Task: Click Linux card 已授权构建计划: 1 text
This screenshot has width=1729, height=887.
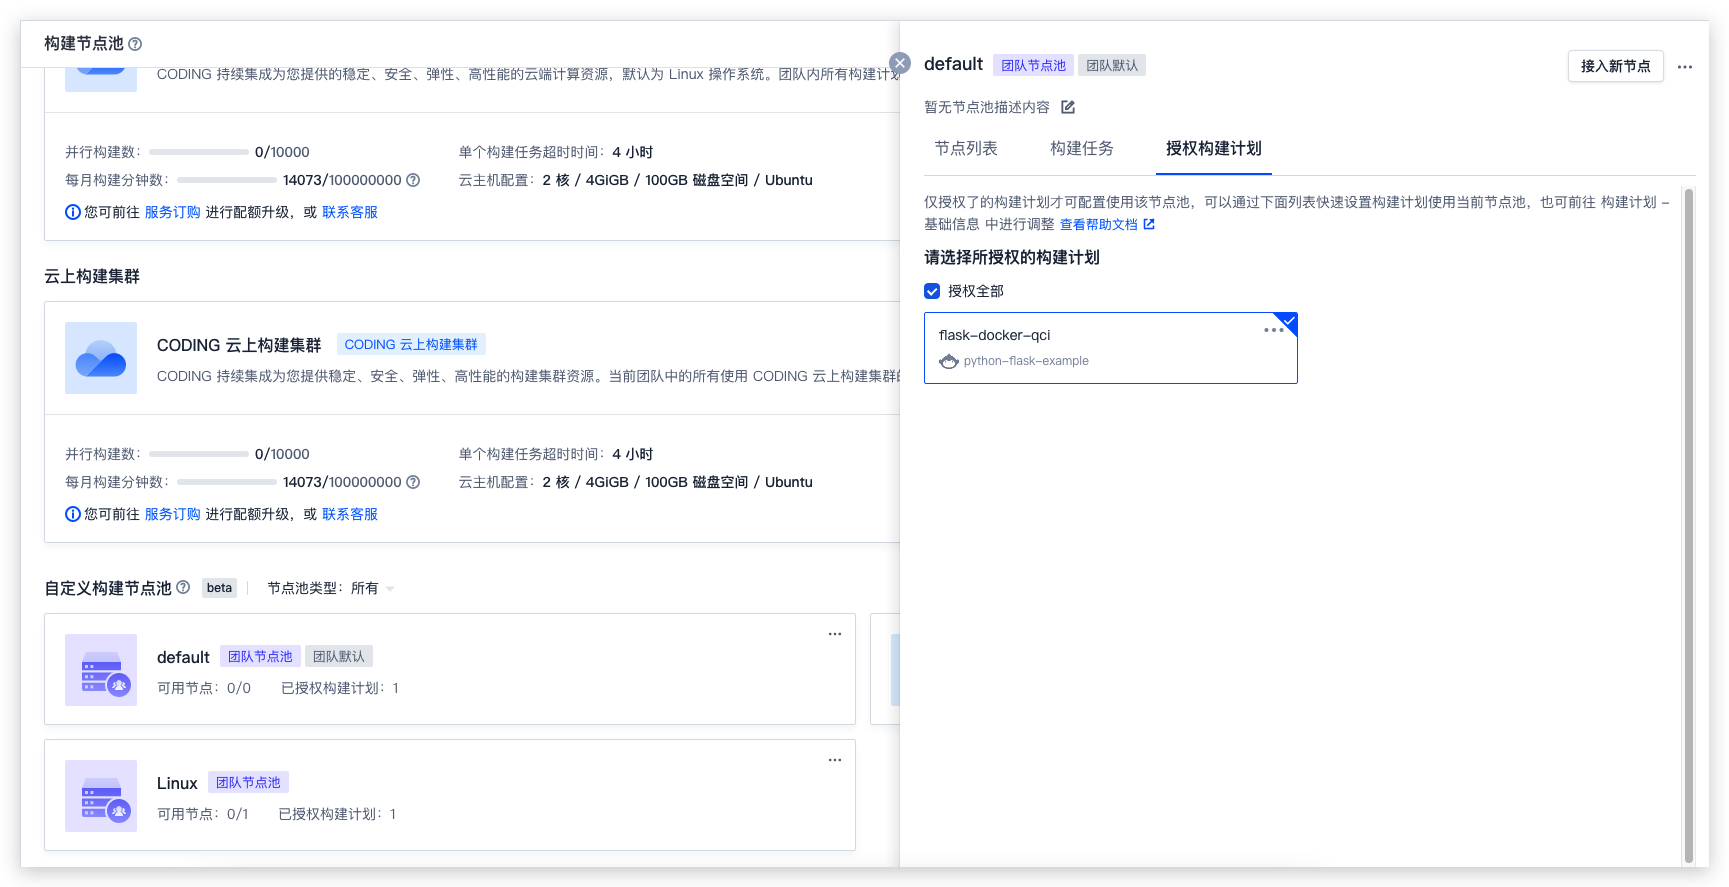Action: [x=337, y=814]
